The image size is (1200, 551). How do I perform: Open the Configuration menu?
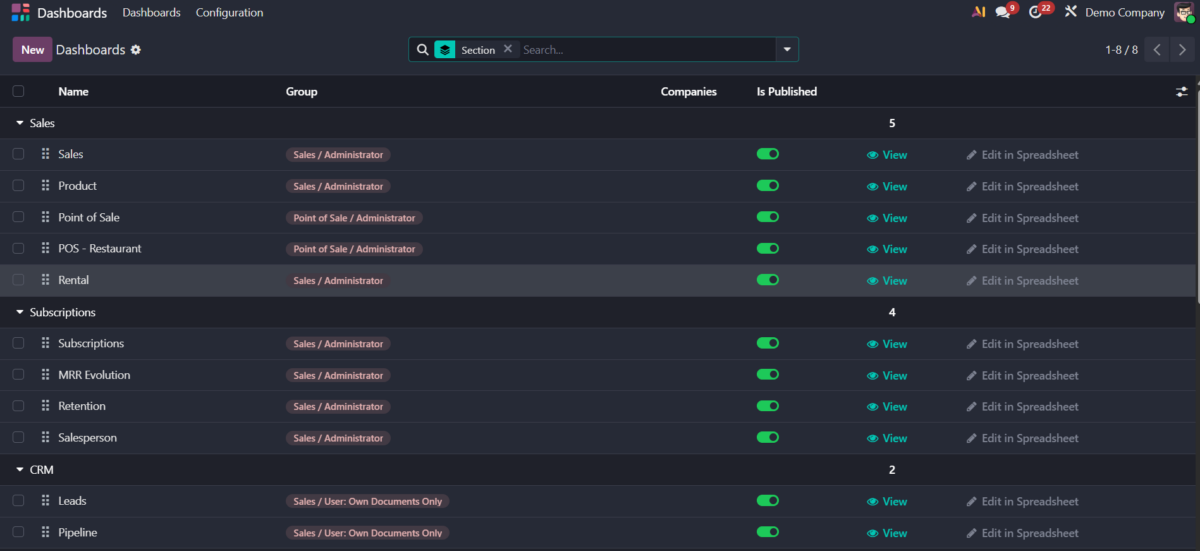tap(229, 13)
